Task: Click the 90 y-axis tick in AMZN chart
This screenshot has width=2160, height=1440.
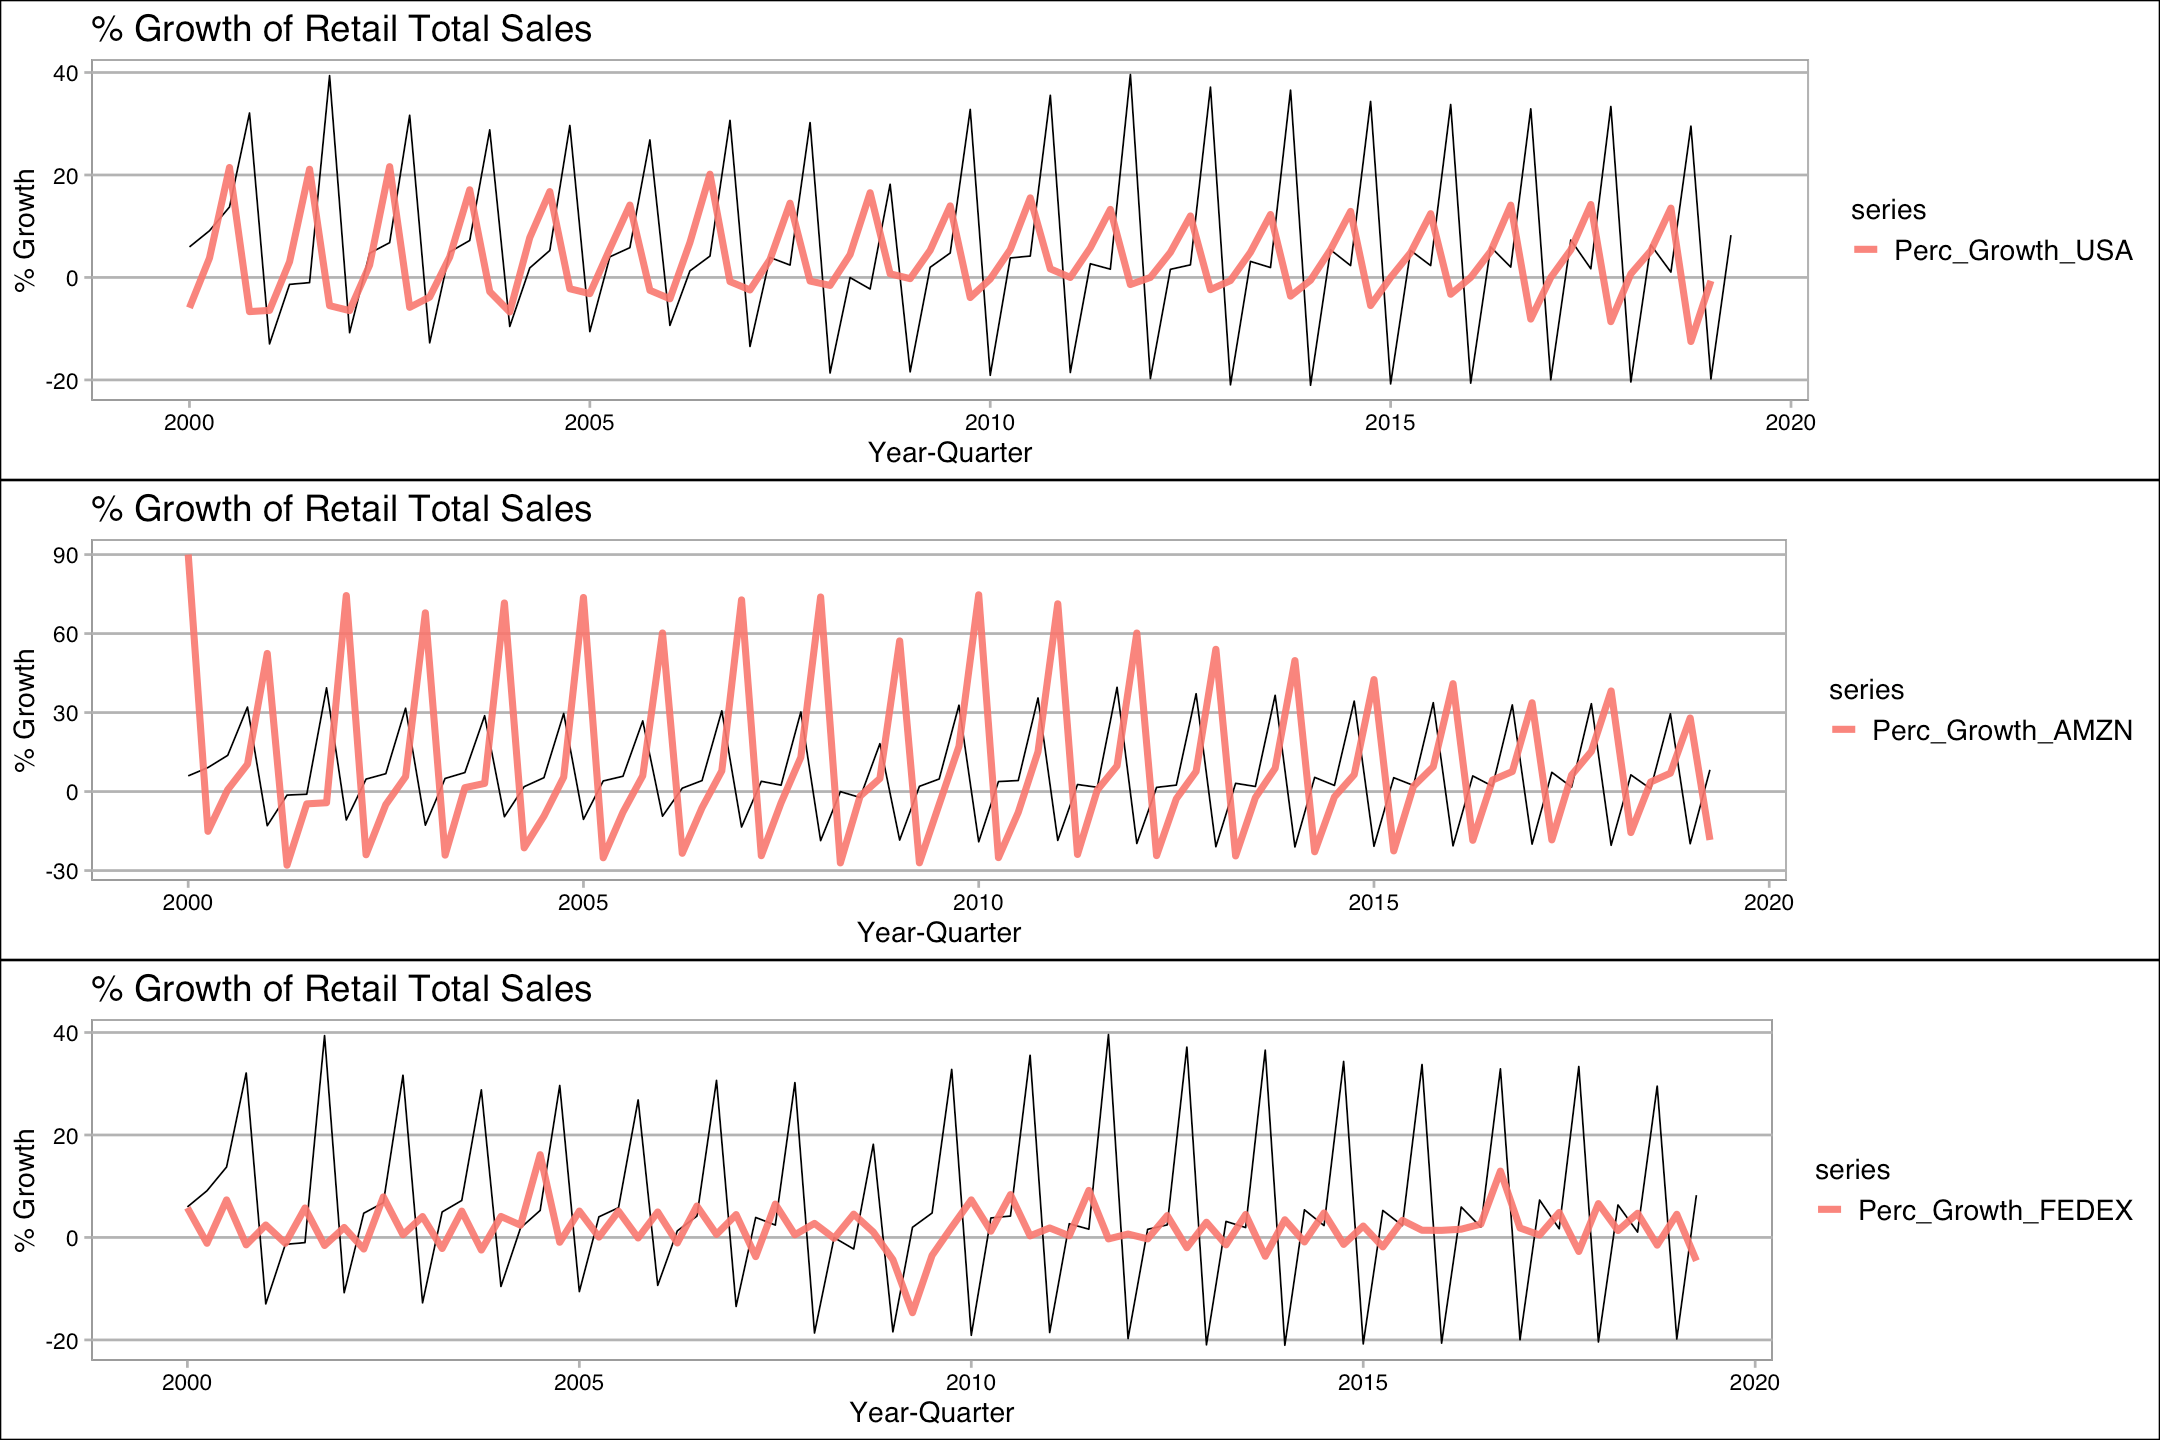Action: tap(66, 555)
